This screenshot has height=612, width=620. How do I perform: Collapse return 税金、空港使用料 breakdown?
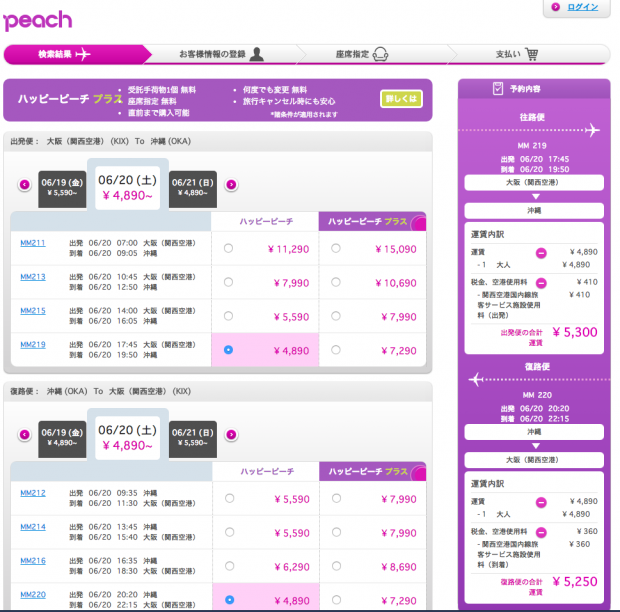click(x=541, y=533)
